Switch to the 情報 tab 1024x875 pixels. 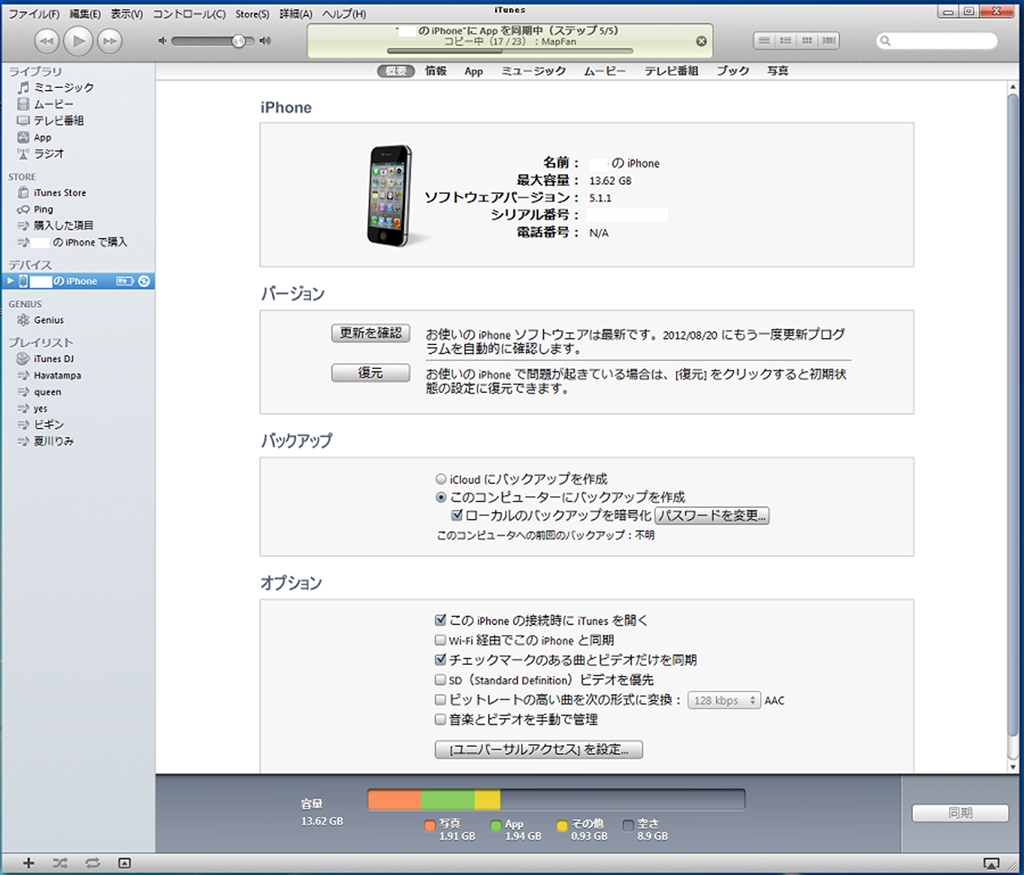[436, 71]
